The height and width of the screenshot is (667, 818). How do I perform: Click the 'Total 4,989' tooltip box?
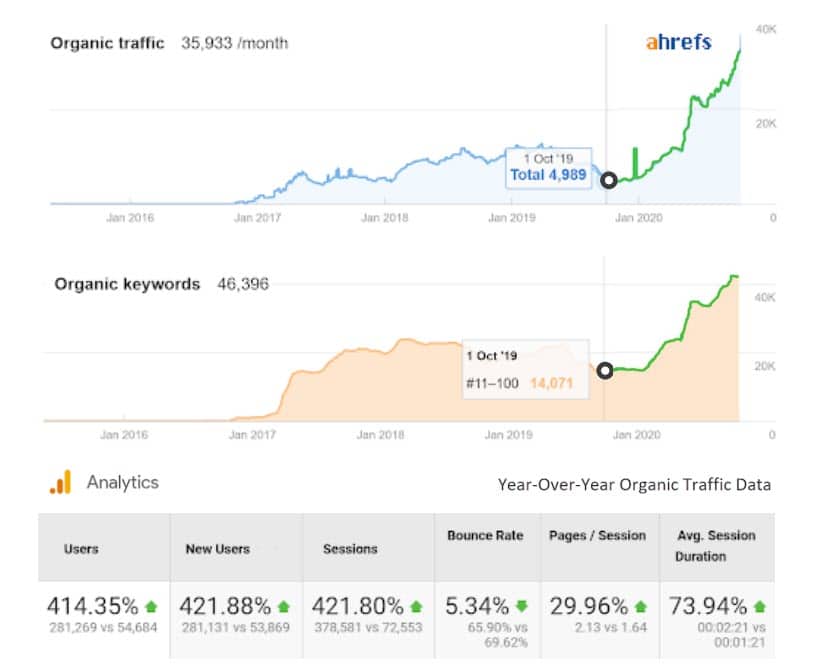[x=547, y=167]
